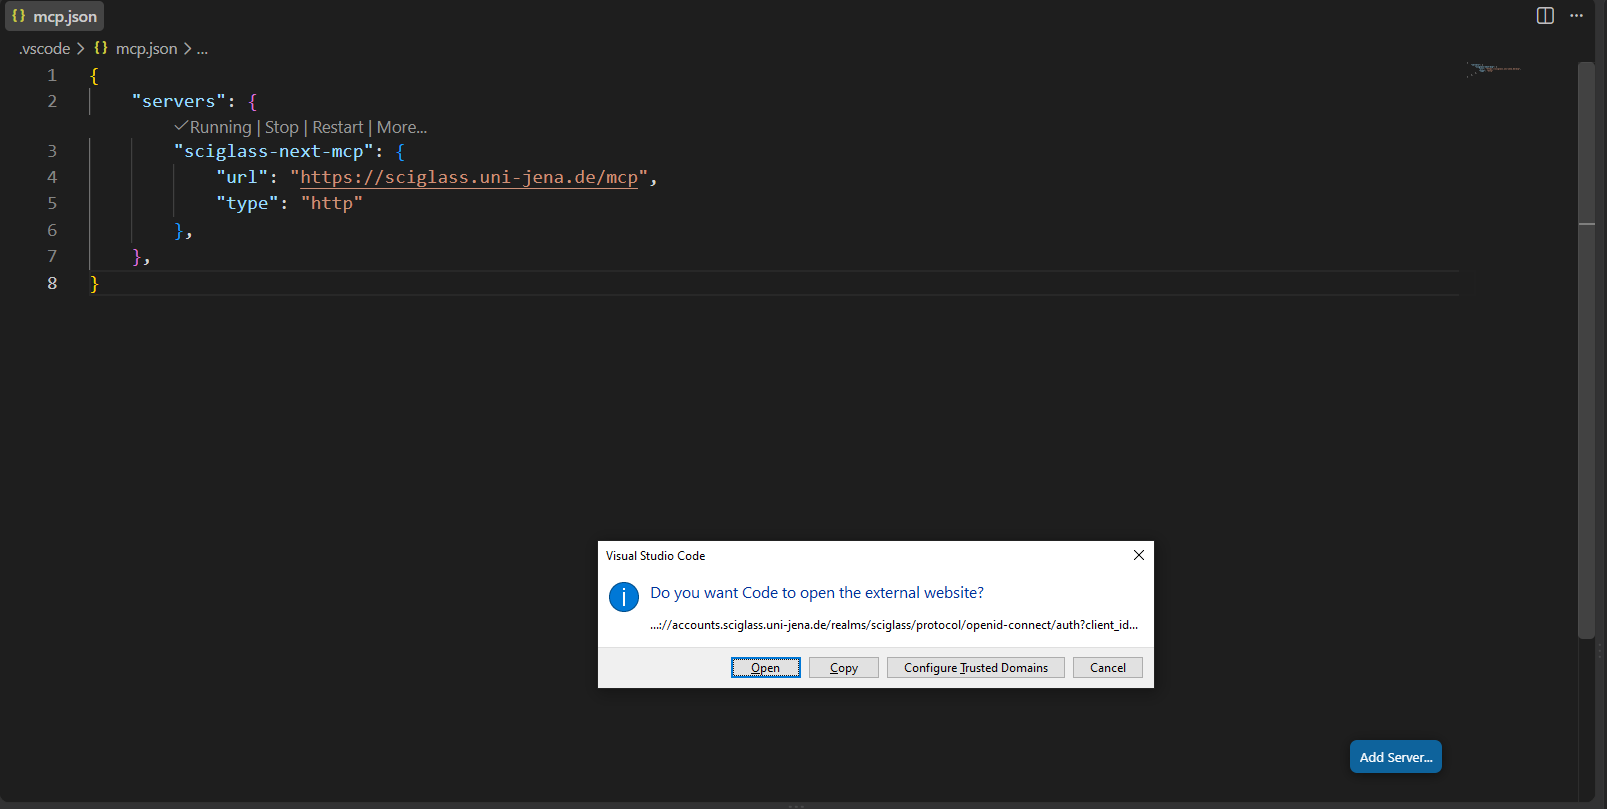Click the accounts.sciglass.uni-jena.de URL text in dialog
This screenshot has height=809, width=1607.
click(x=894, y=625)
